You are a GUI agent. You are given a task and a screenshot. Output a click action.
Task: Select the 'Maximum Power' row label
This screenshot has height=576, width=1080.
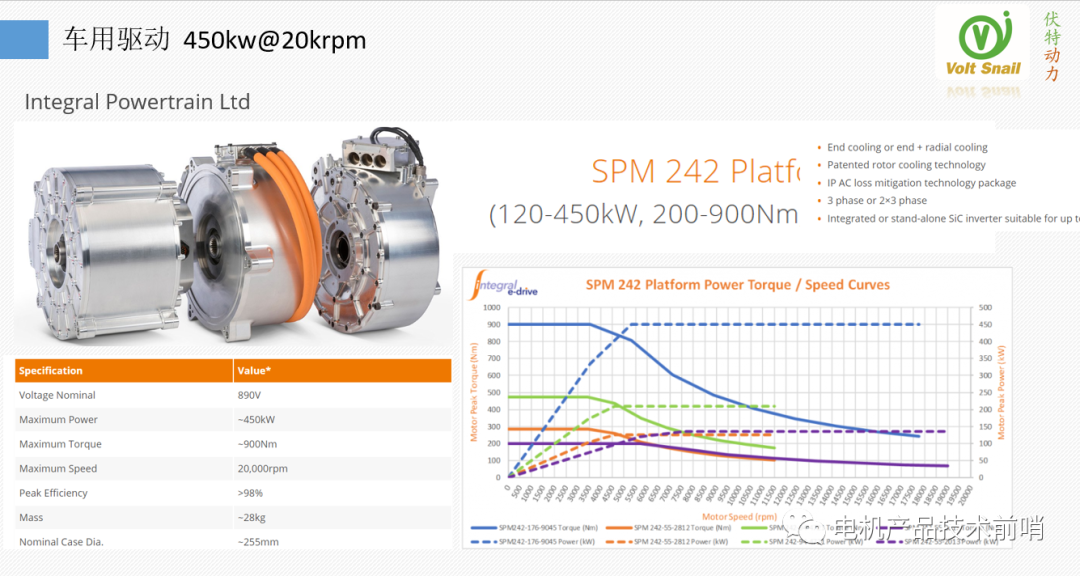point(59,420)
